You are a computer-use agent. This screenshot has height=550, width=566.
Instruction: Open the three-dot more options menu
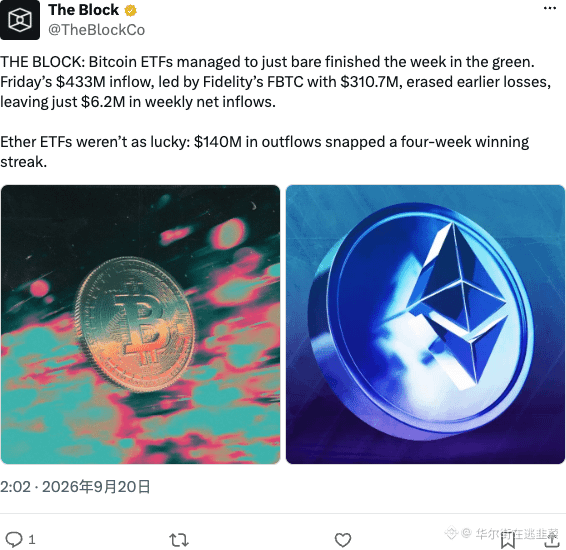pyautogui.click(x=549, y=8)
